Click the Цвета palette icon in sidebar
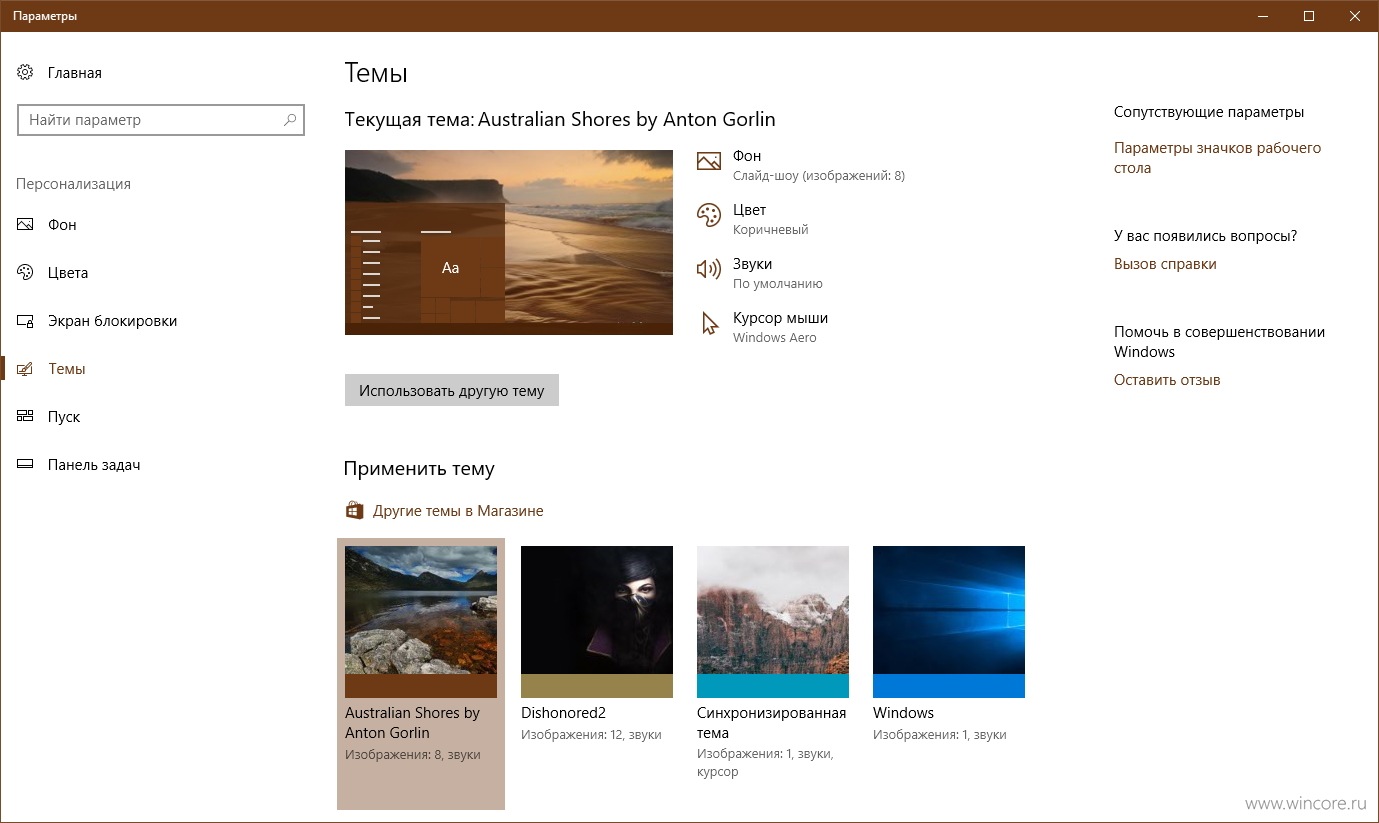 point(25,273)
